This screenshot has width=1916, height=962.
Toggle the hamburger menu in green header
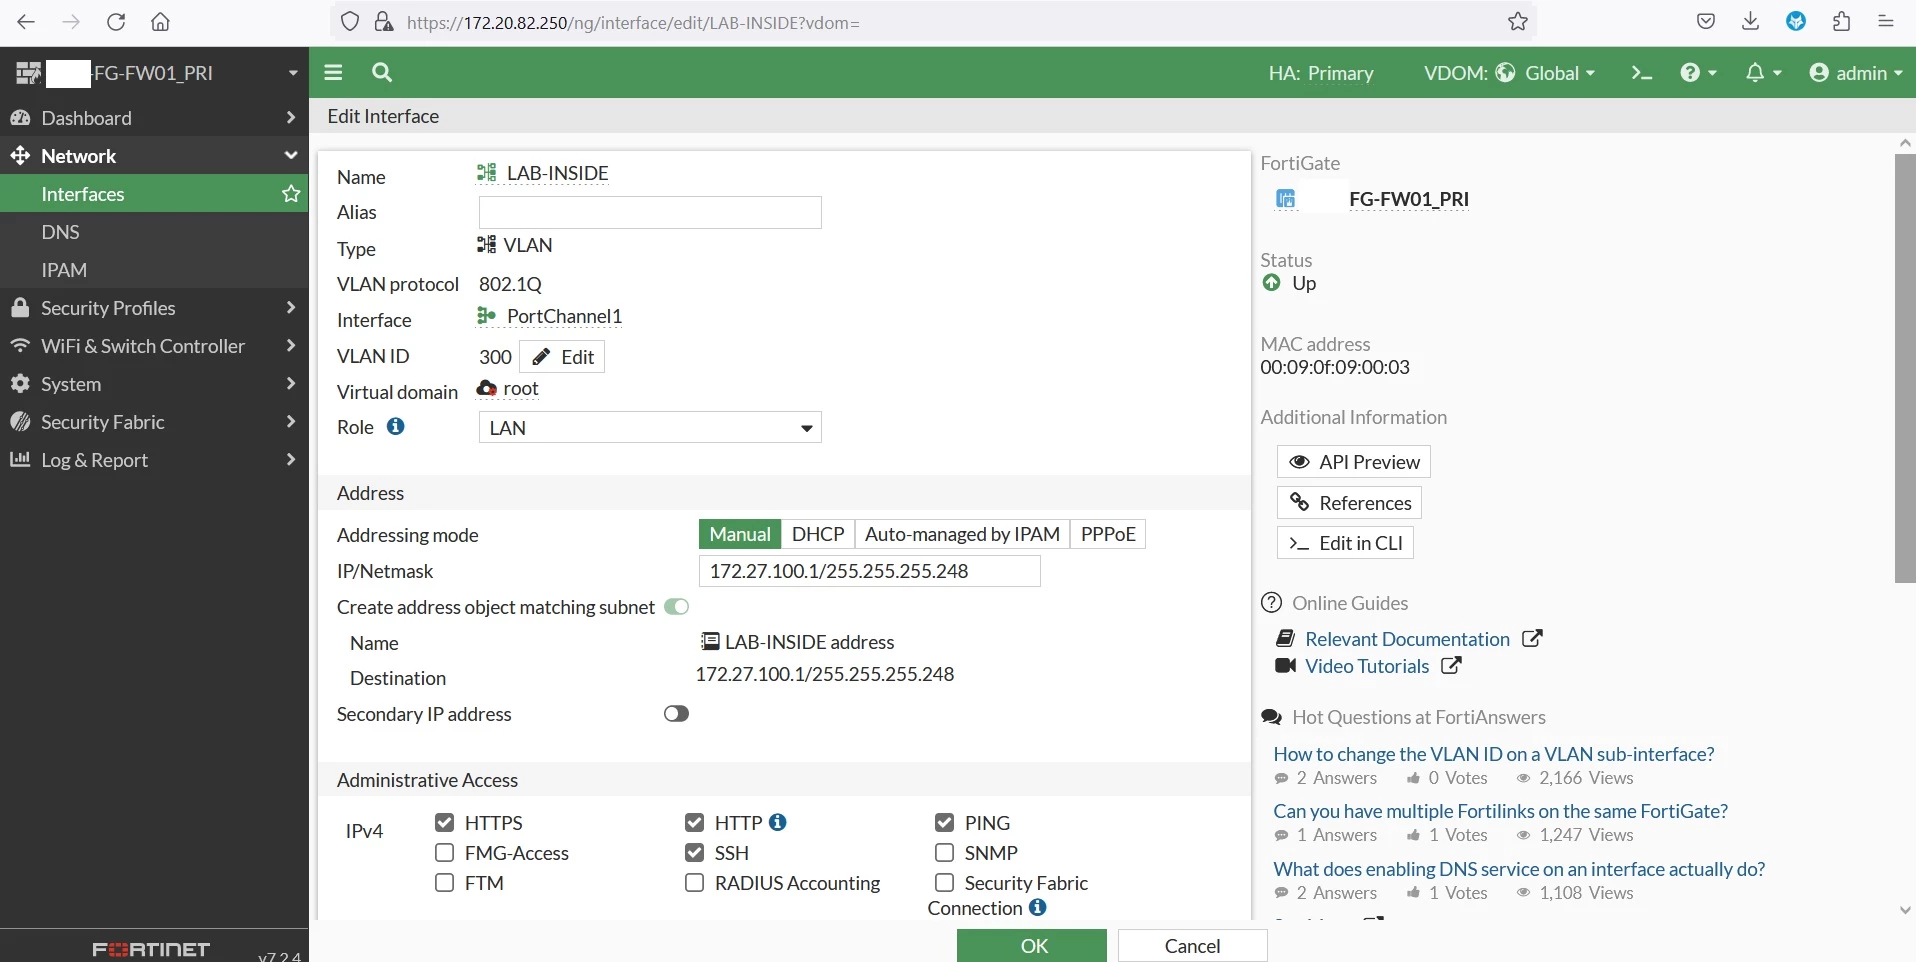tap(333, 72)
